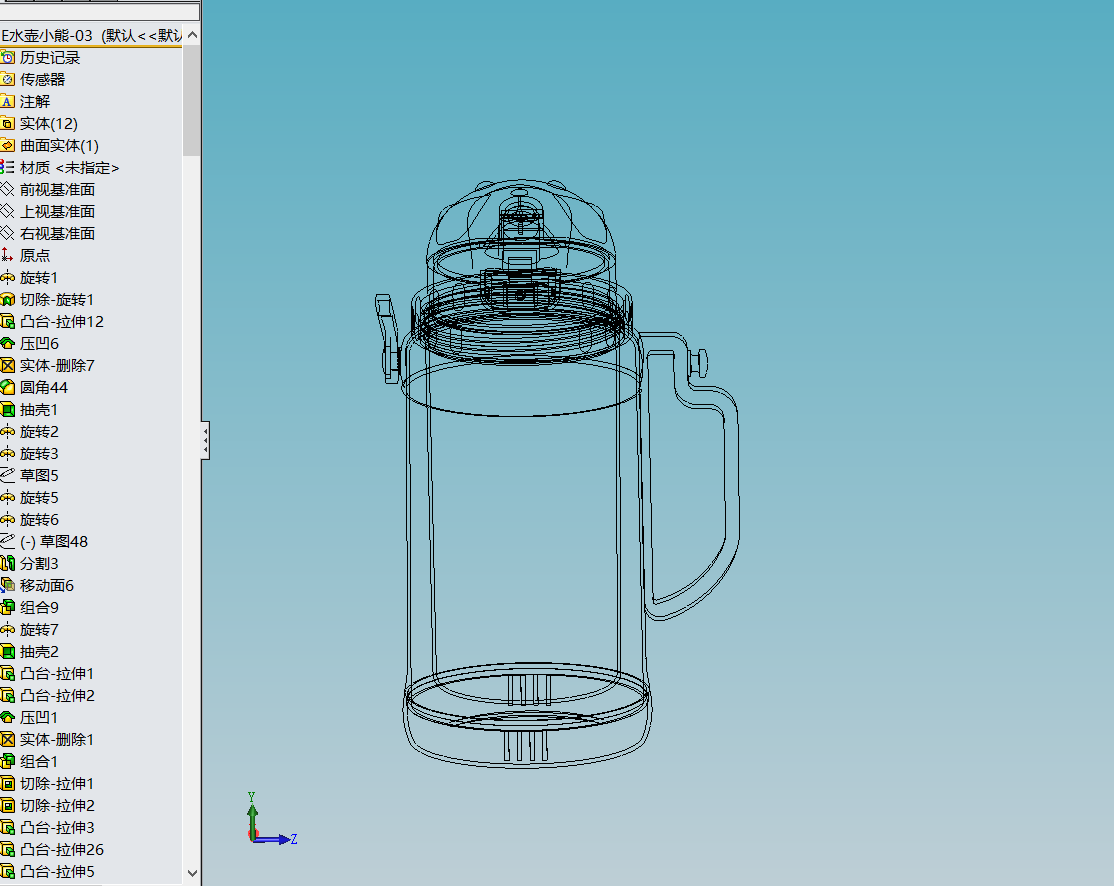The height and width of the screenshot is (886, 1114).
Task: Select feature 抽壳2 in the tree
Action: tap(39, 652)
